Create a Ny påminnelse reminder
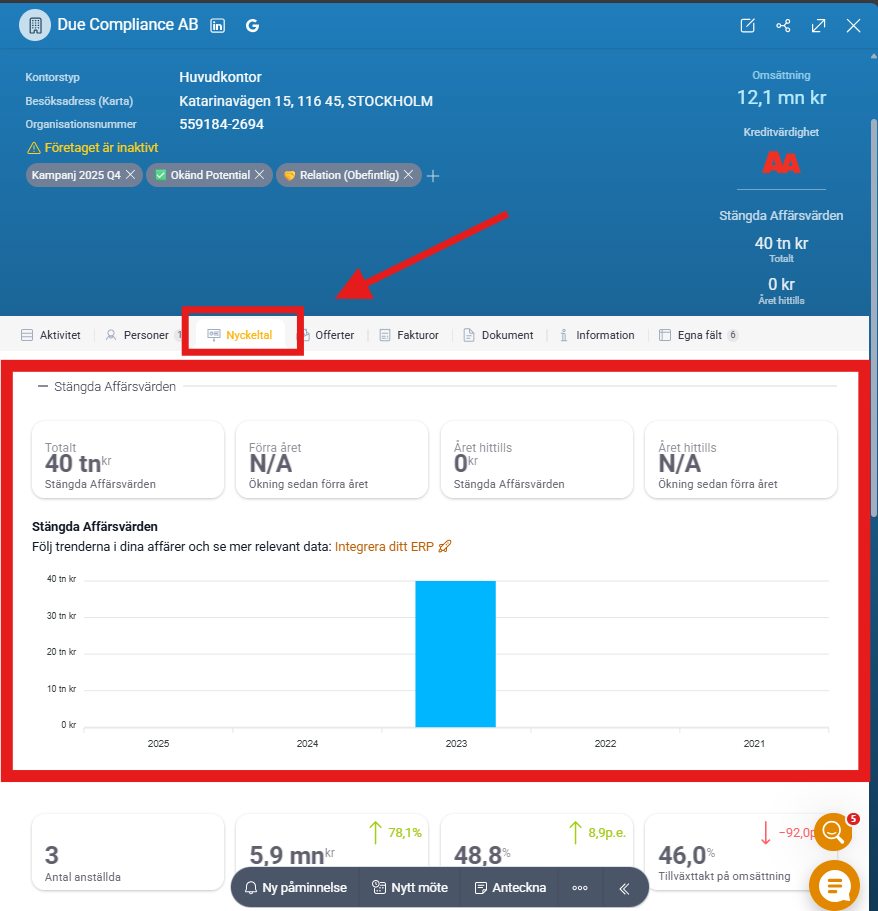878x911 pixels. 296,888
